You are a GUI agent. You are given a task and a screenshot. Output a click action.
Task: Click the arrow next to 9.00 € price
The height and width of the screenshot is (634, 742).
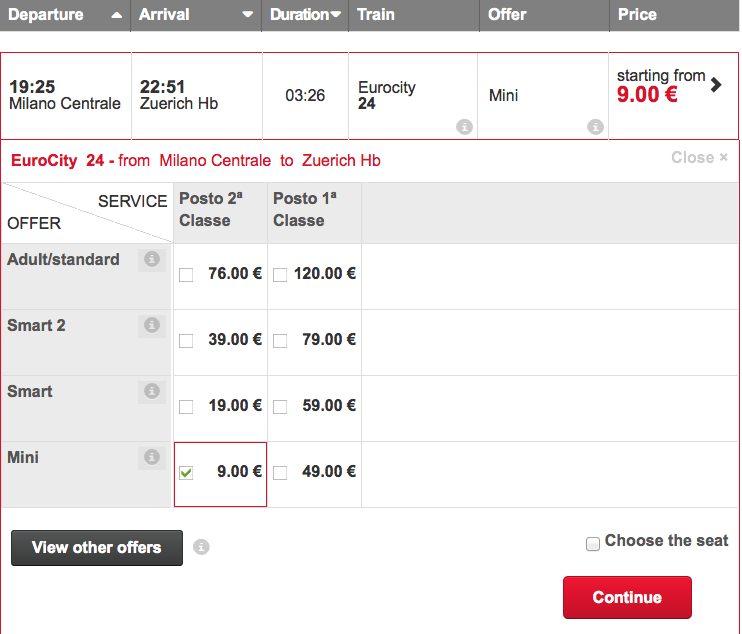716,85
